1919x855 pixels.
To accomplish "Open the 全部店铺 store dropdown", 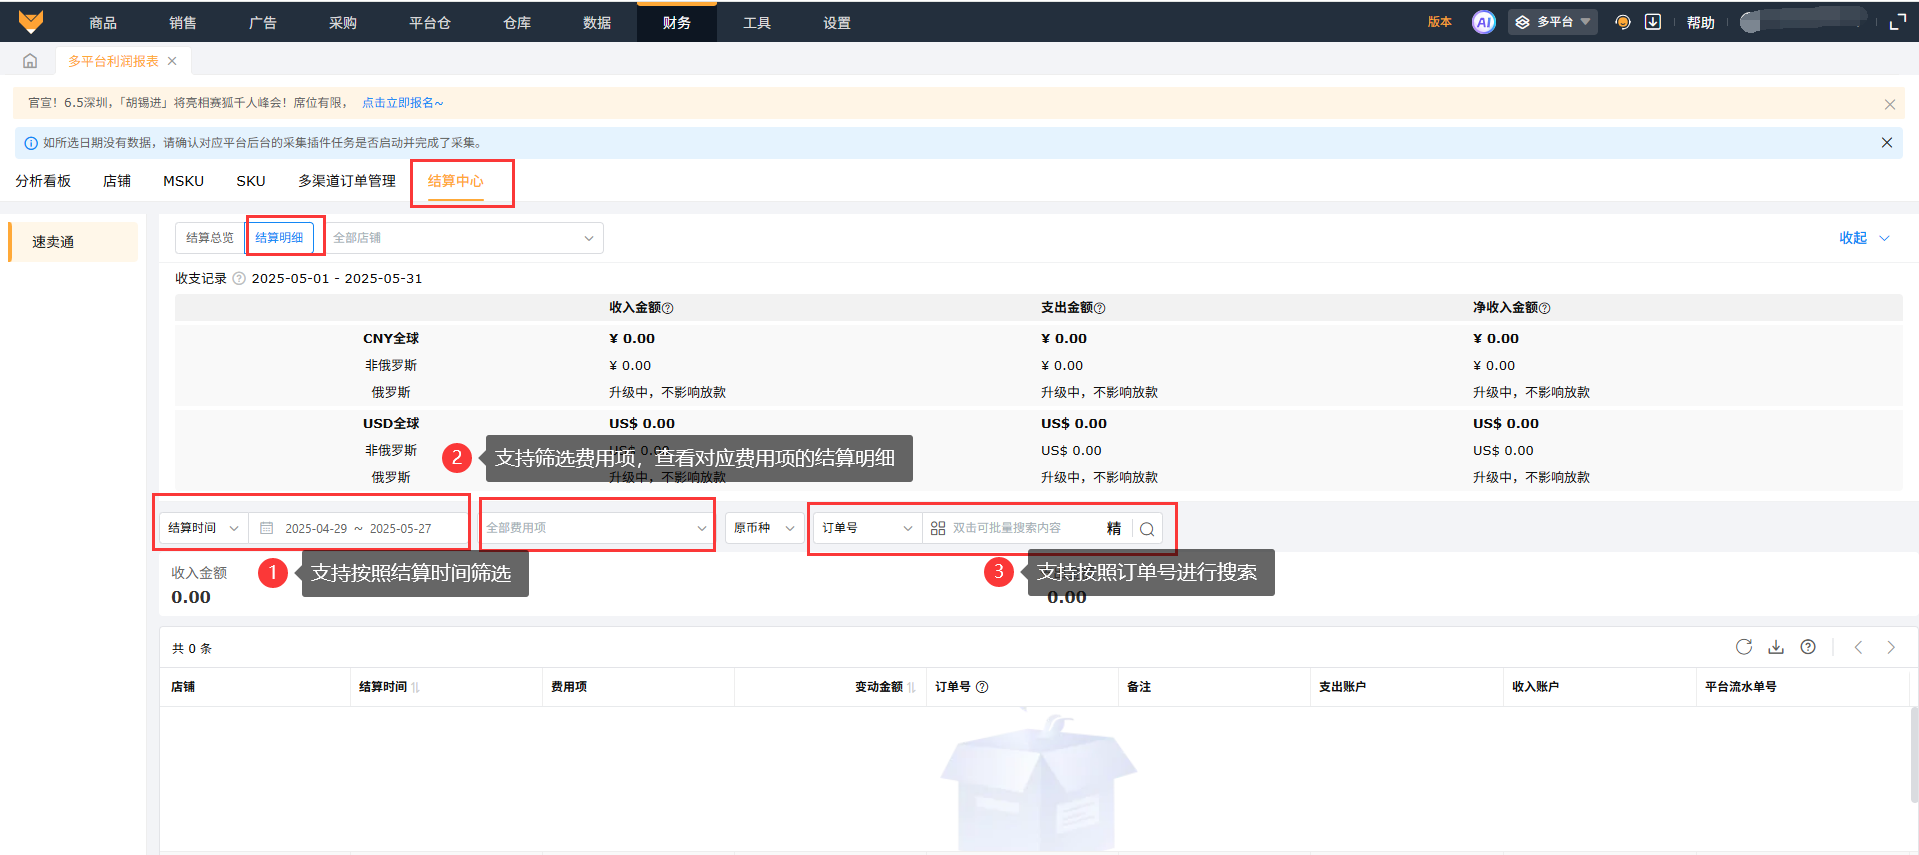I will pos(463,238).
